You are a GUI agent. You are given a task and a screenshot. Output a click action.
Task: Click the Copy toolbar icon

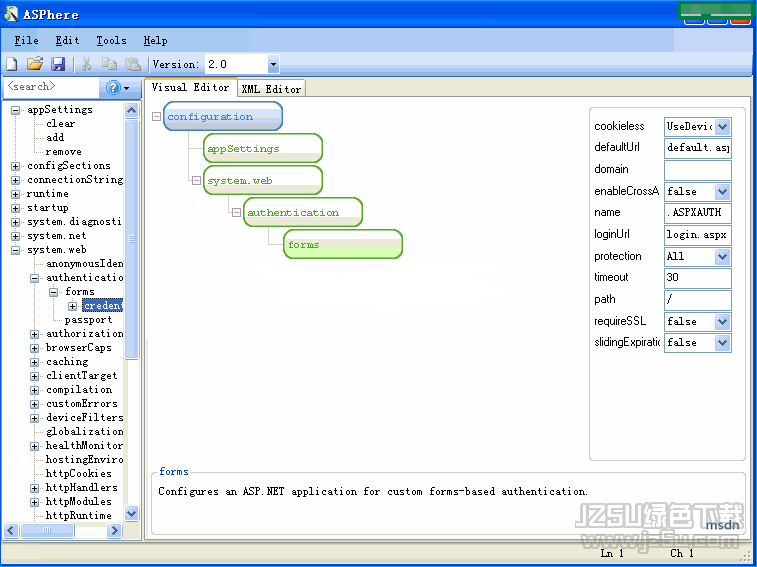(110, 64)
